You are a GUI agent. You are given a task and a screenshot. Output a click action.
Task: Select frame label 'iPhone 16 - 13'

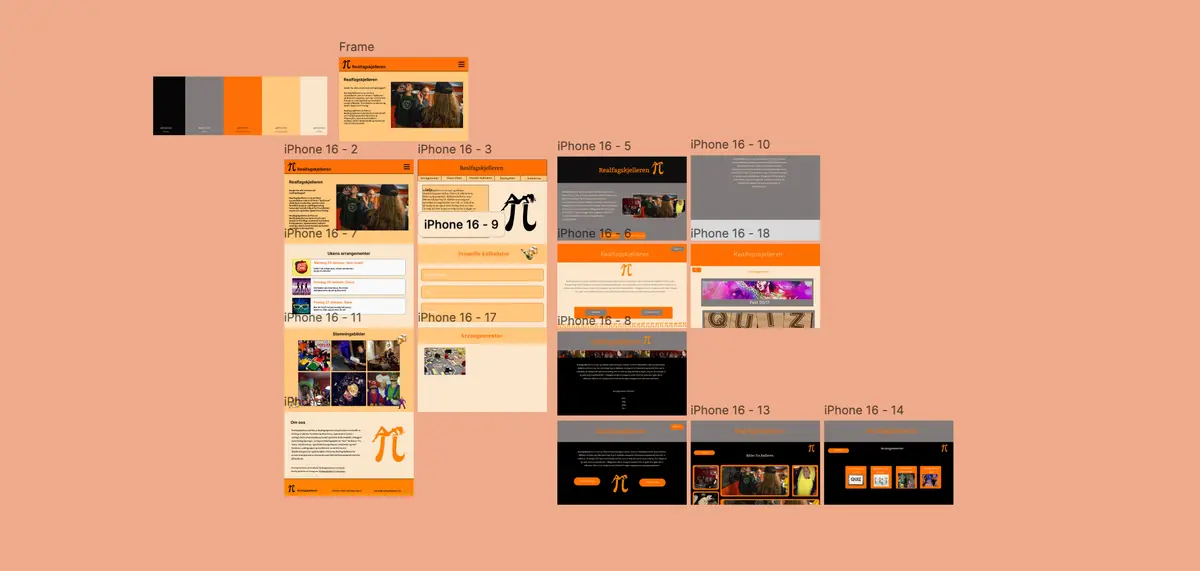tap(730, 410)
